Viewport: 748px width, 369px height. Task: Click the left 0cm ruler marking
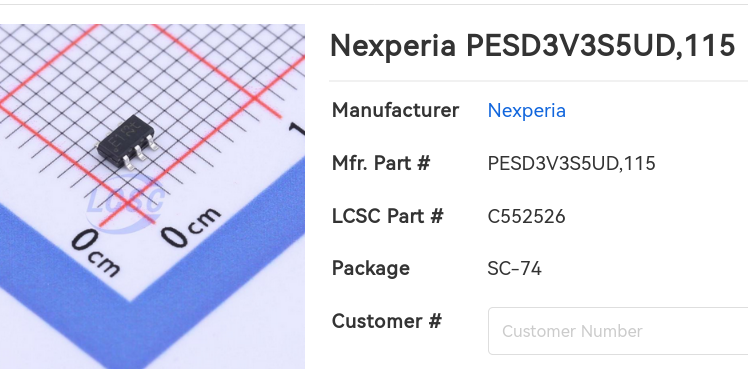[x=97, y=253]
